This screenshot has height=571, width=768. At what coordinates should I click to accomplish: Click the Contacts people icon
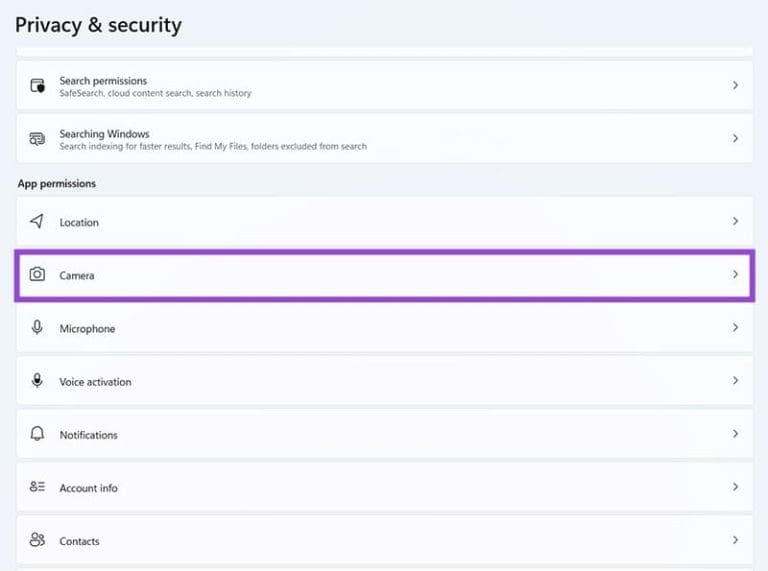coord(37,540)
